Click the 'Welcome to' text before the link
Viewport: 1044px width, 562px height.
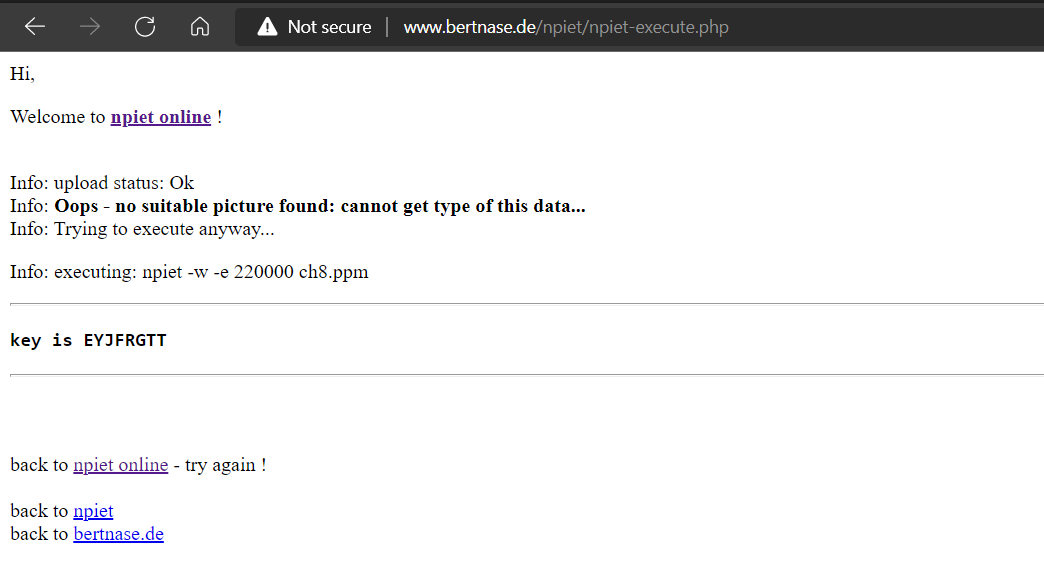tap(58, 117)
